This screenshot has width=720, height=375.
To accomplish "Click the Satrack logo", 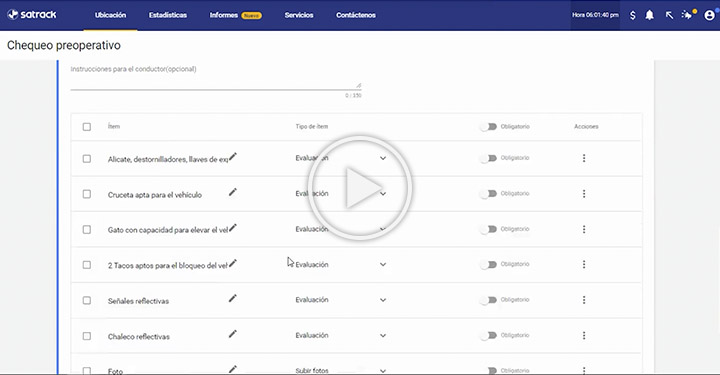I will click(32, 15).
